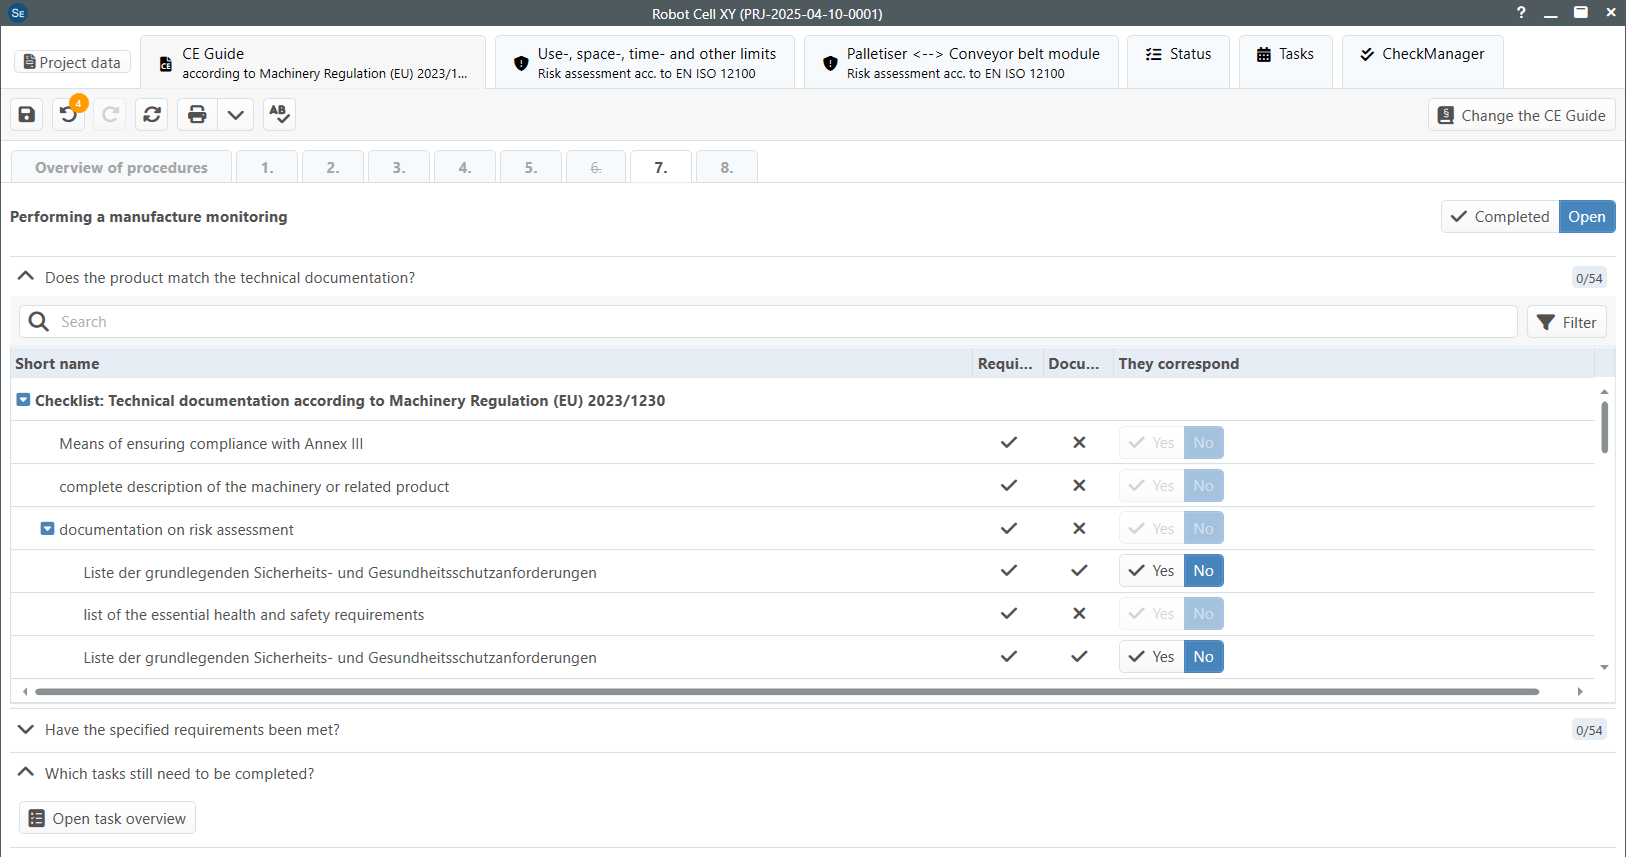1626x857 pixels.
Task: Collapse the Checklist: Technical documentation tree node
Action: (x=23, y=400)
